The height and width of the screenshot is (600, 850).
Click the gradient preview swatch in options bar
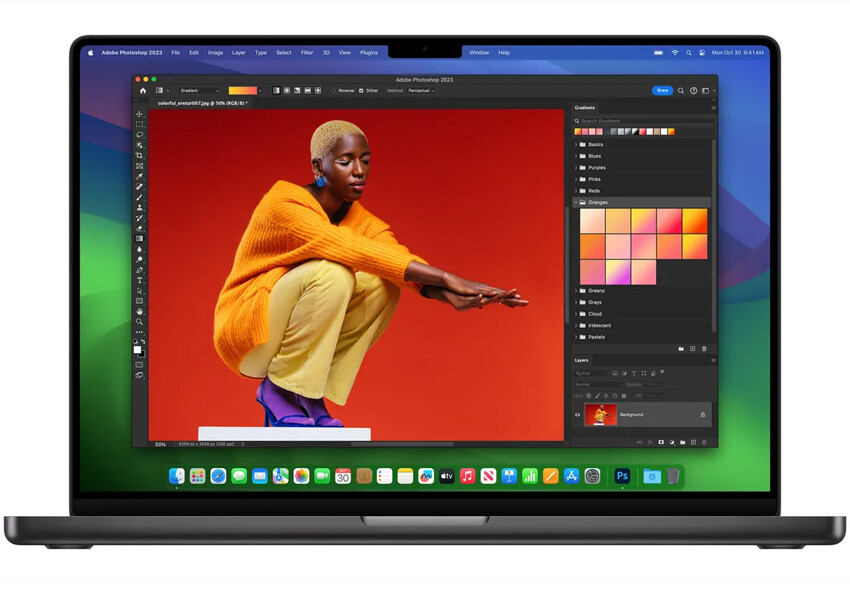coord(243,91)
